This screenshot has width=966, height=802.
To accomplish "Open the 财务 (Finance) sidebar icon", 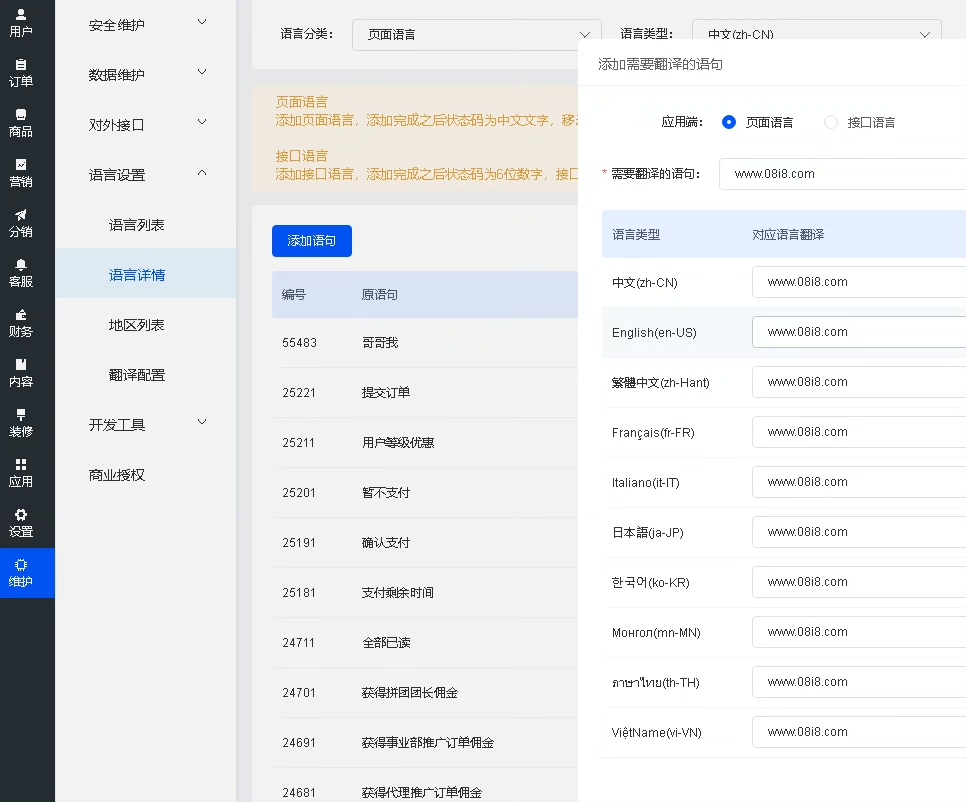I will tap(21, 322).
